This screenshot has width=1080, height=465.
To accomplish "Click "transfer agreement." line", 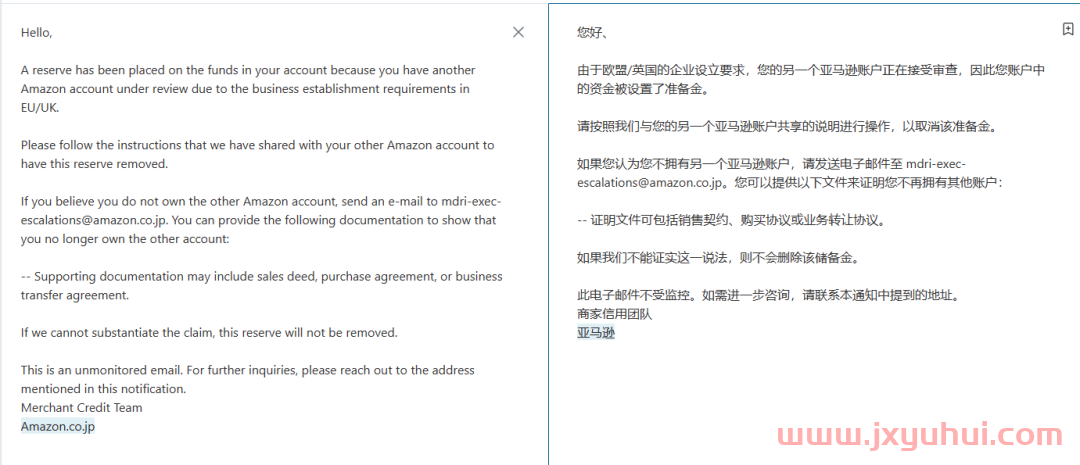I will [x=74, y=295].
